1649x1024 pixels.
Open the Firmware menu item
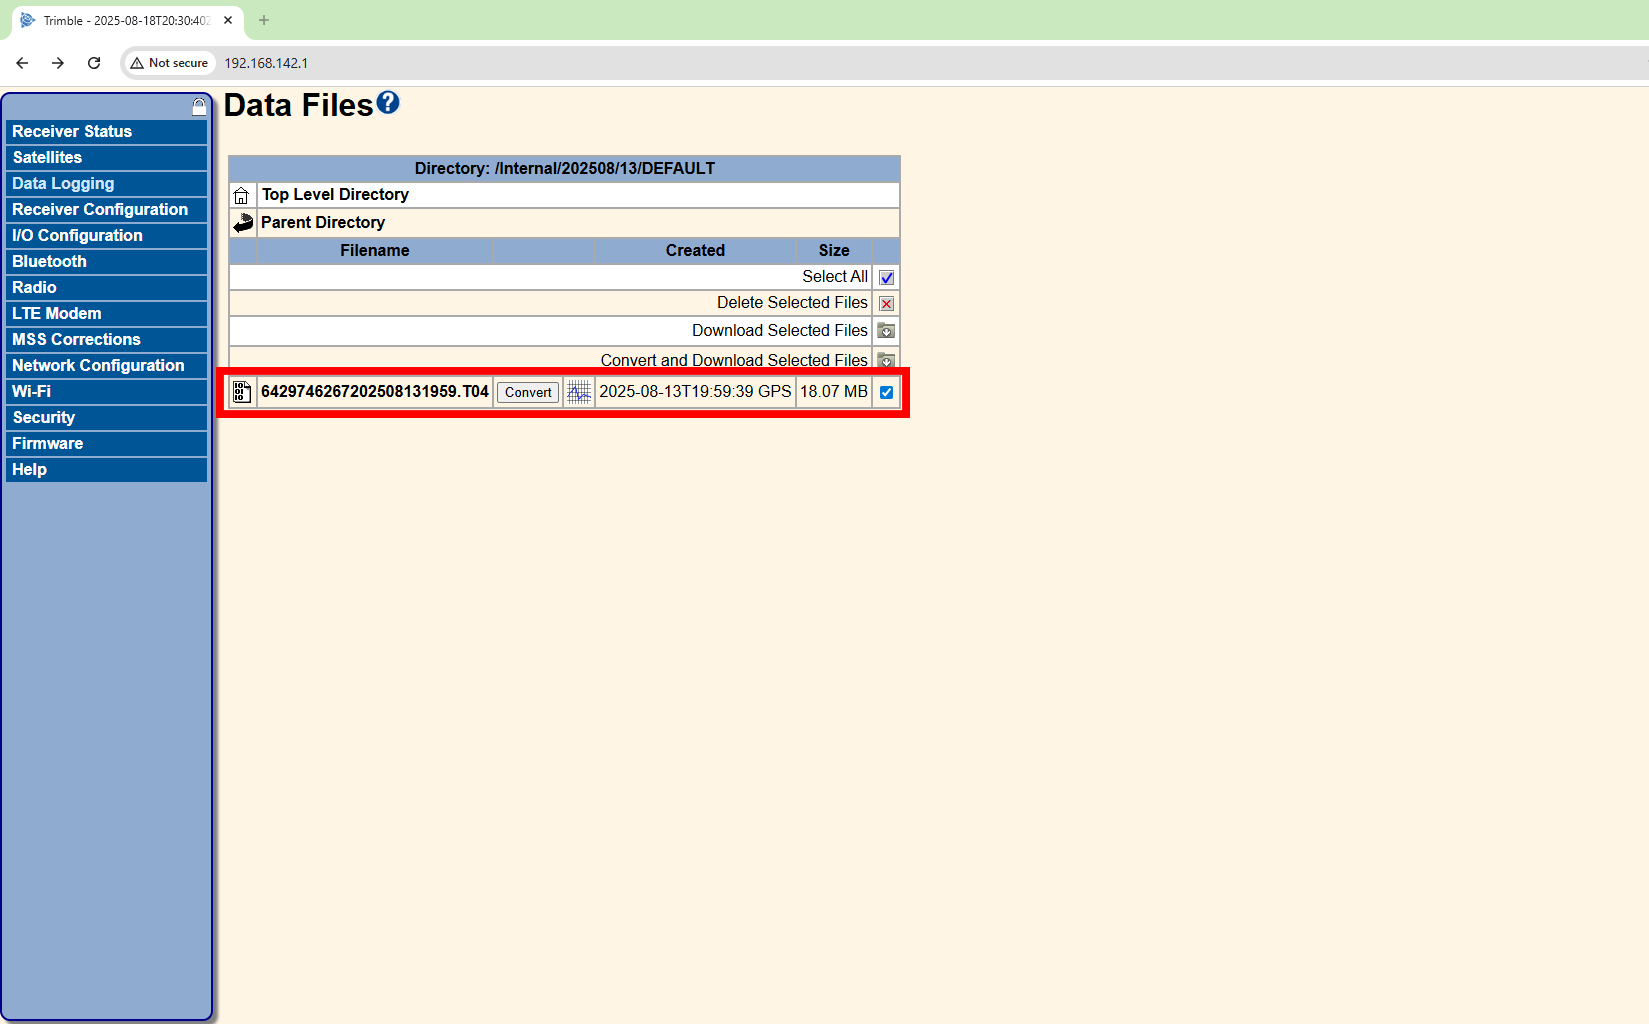click(x=47, y=444)
